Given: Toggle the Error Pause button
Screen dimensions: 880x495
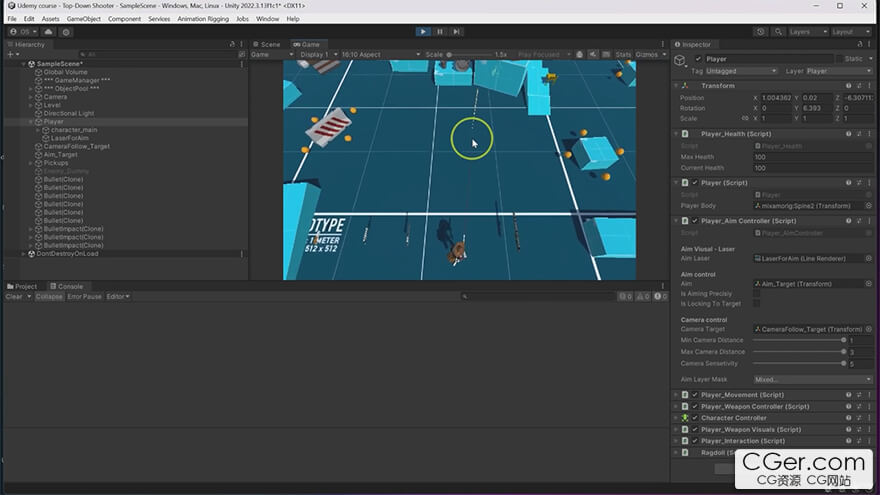Looking at the screenshot, I should point(84,296).
